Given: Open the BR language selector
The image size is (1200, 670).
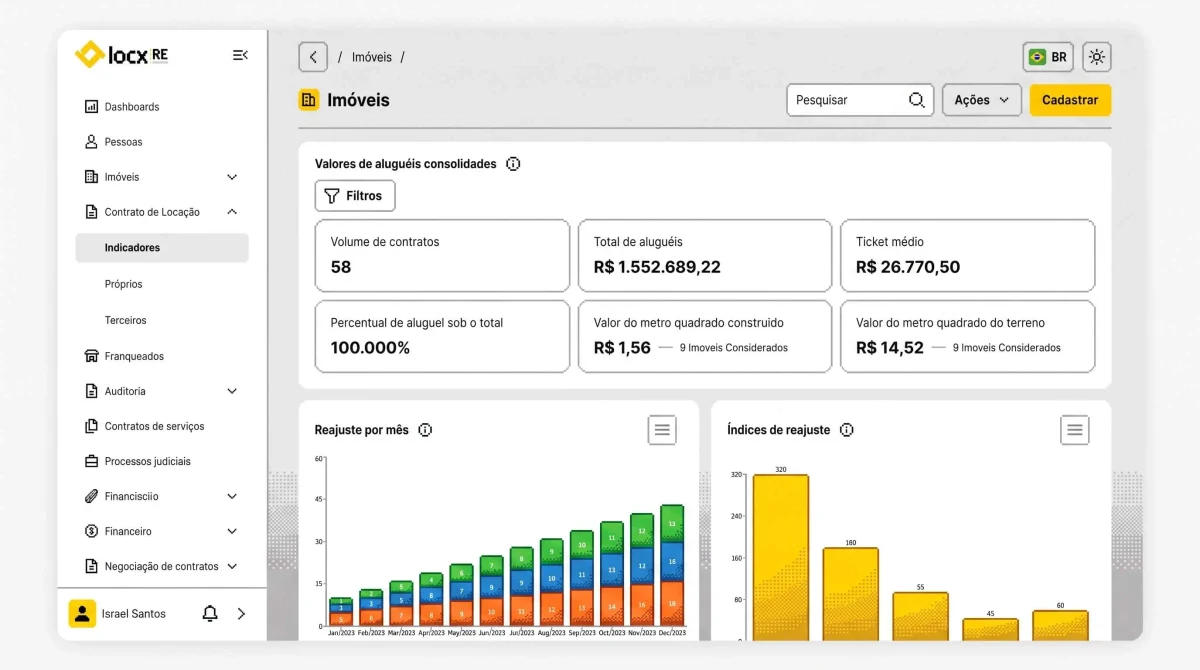Looking at the screenshot, I should click(x=1048, y=57).
